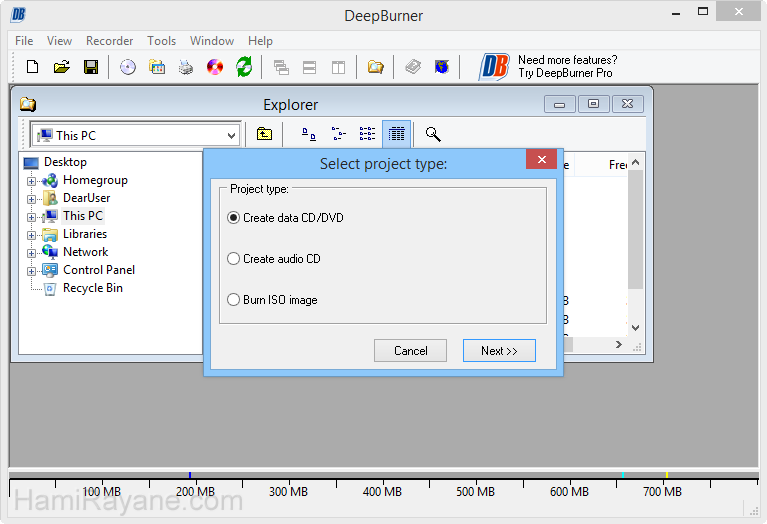Click the colorful CD icon

pyautogui.click(x=215, y=67)
